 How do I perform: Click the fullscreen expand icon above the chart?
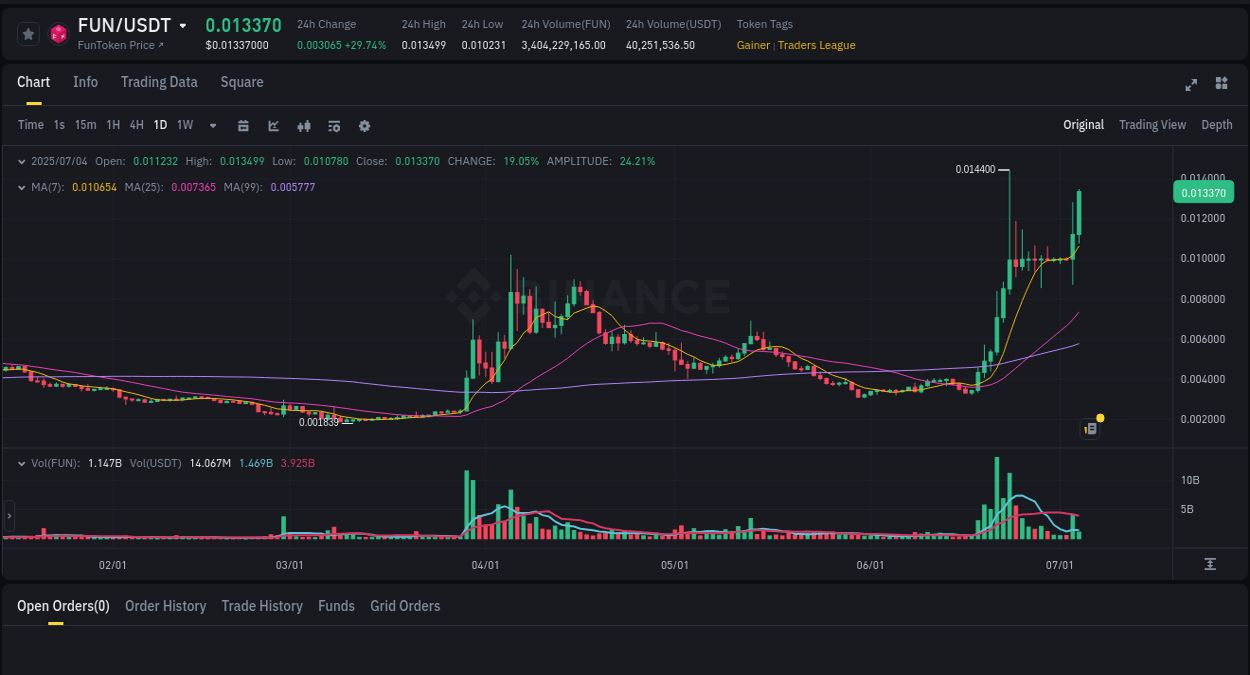(x=1191, y=85)
